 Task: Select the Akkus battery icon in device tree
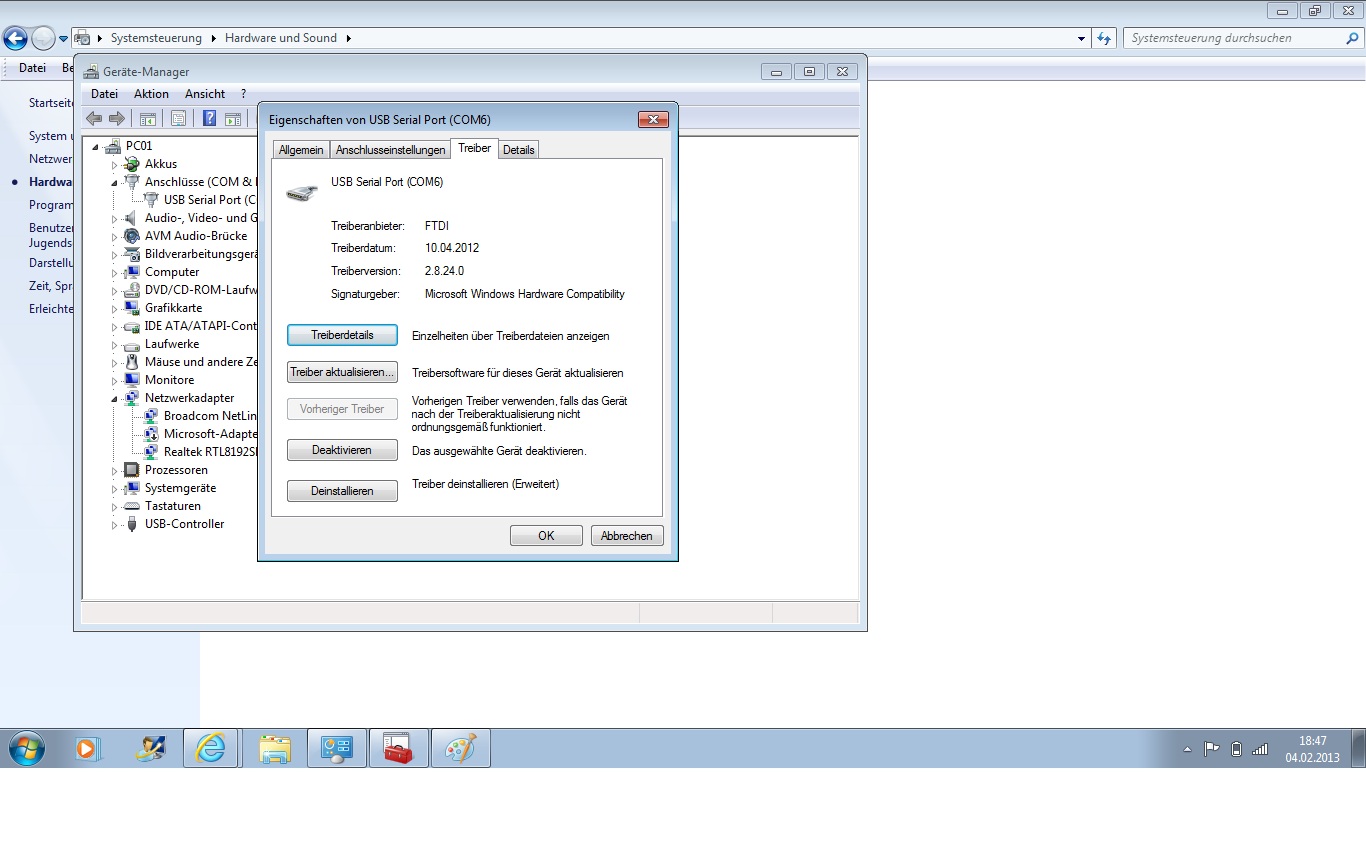point(131,163)
